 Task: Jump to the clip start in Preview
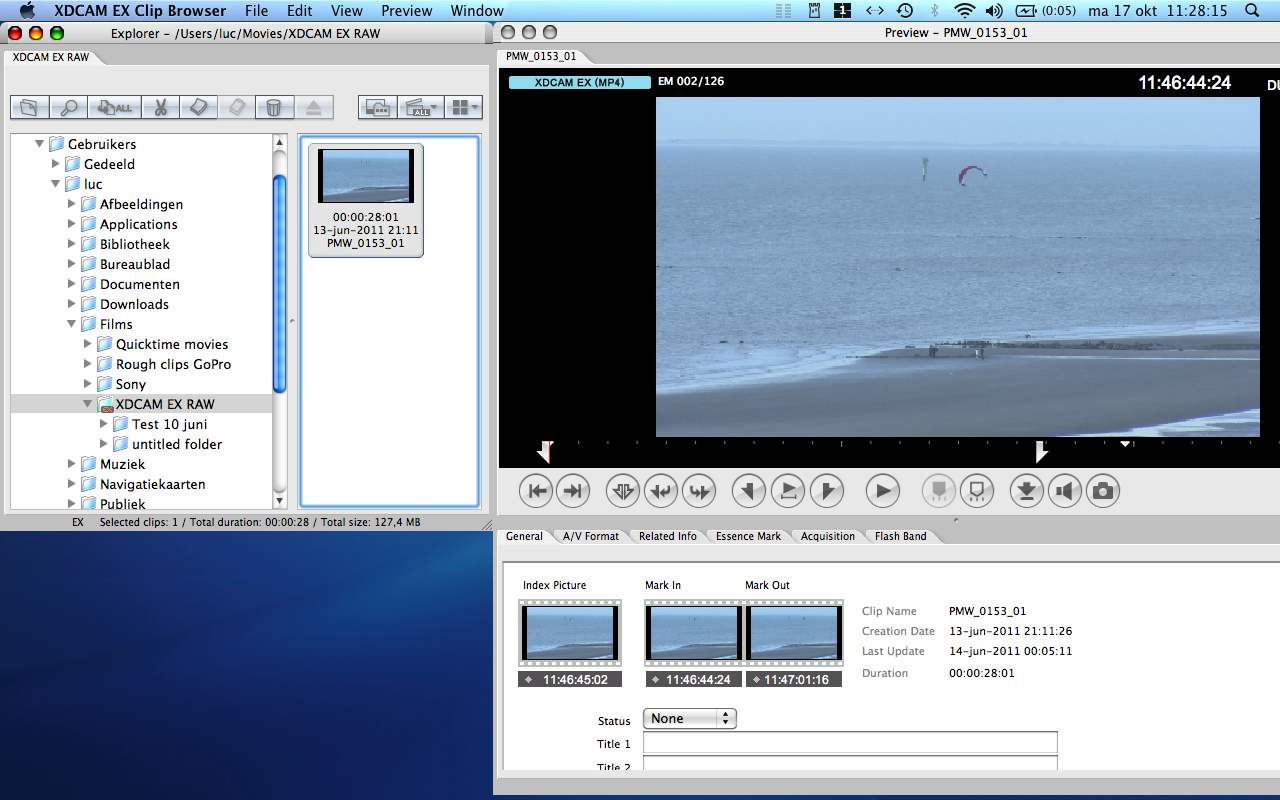coord(537,491)
